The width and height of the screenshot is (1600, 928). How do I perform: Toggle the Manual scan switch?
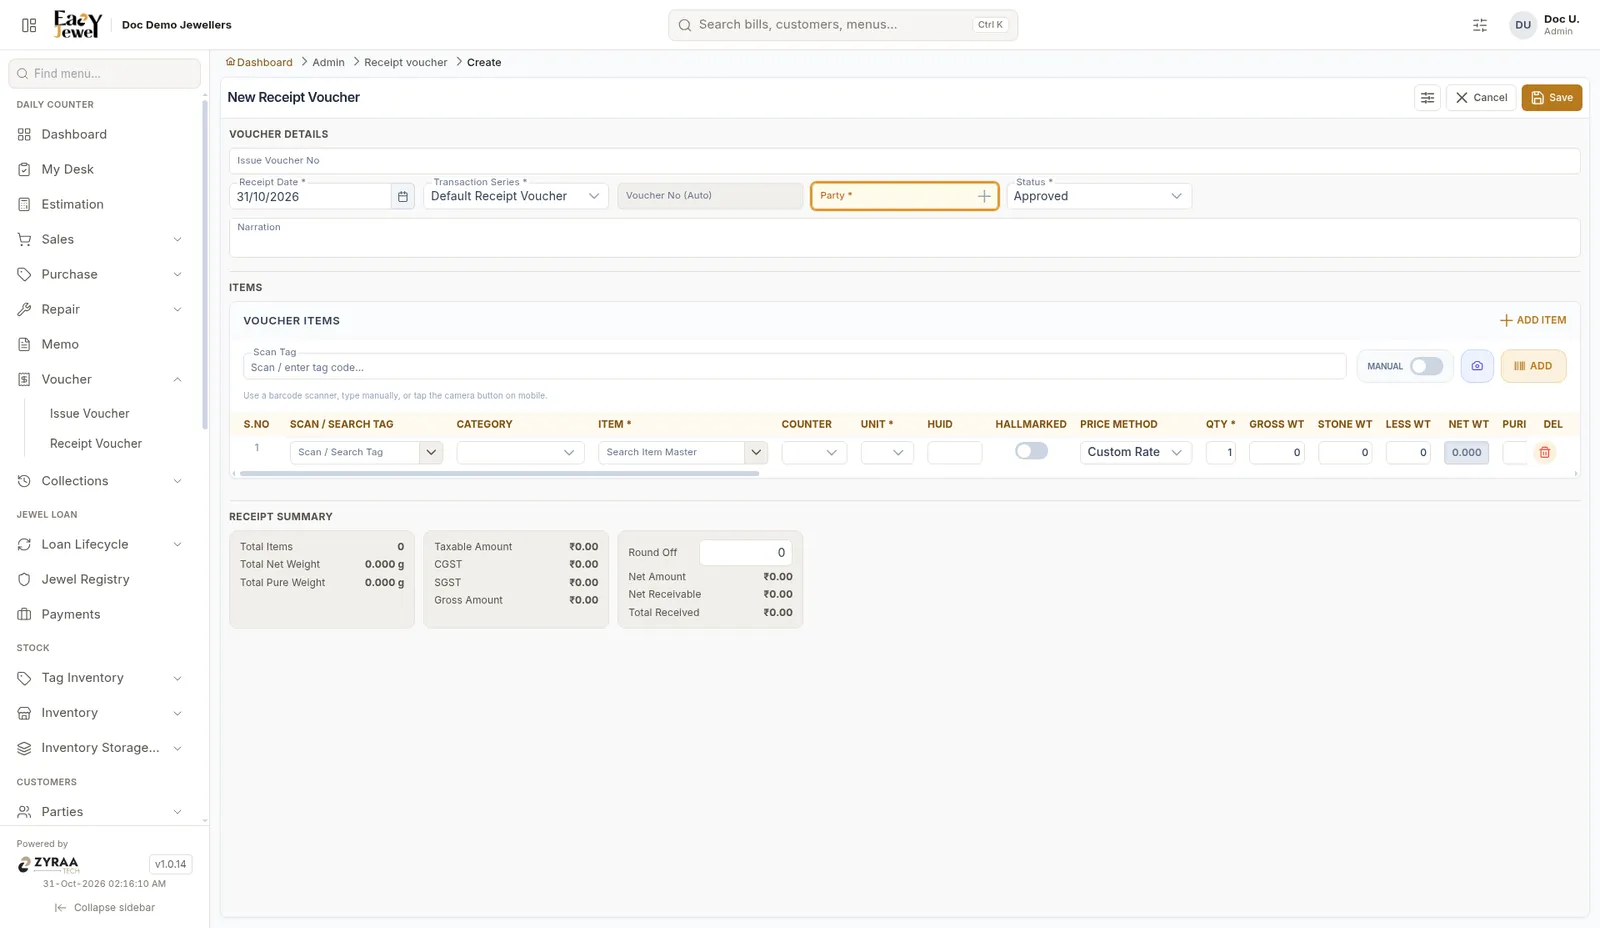point(1426,366)
